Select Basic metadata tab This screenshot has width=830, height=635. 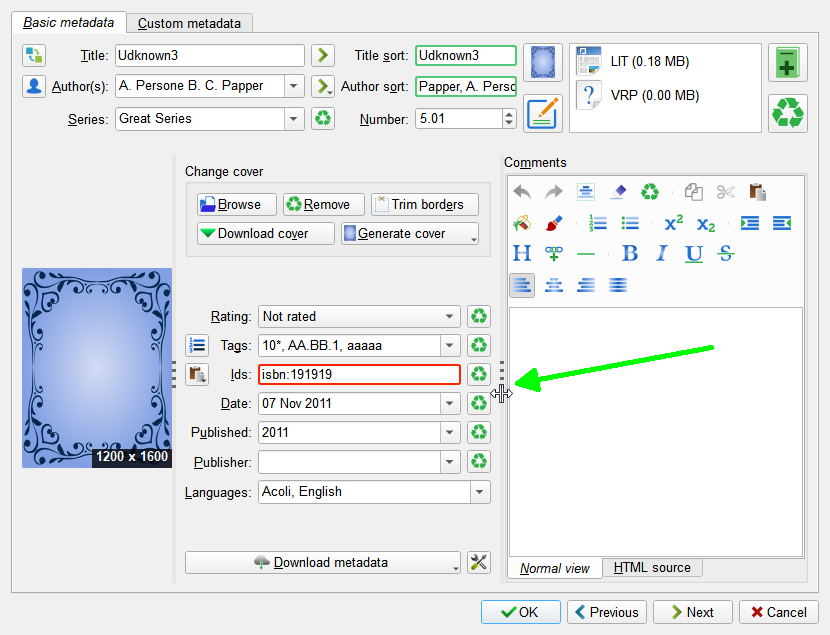click(69, 23)
